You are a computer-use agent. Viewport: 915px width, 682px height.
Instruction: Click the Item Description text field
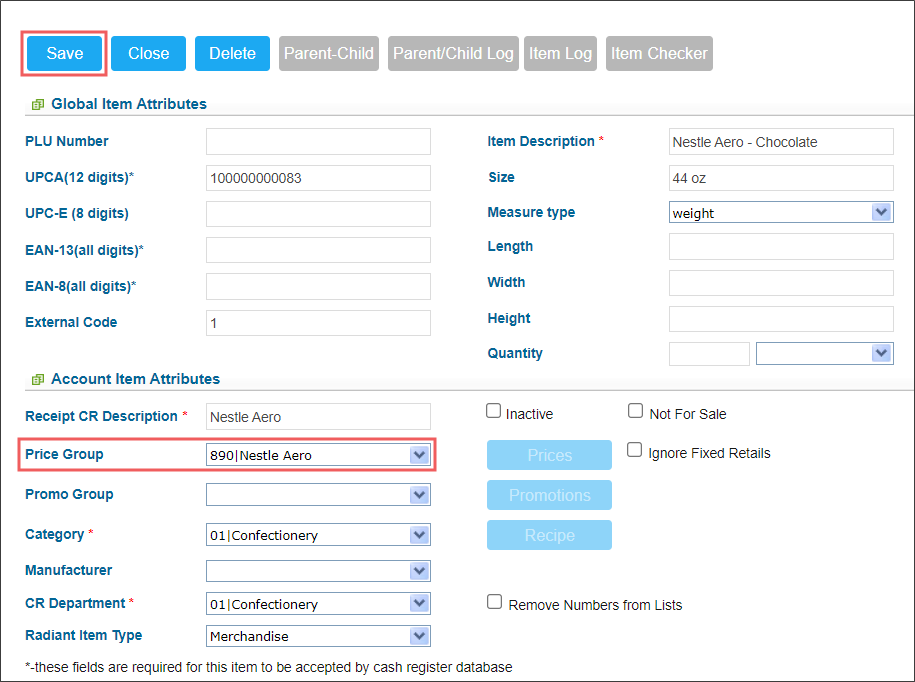781,142
